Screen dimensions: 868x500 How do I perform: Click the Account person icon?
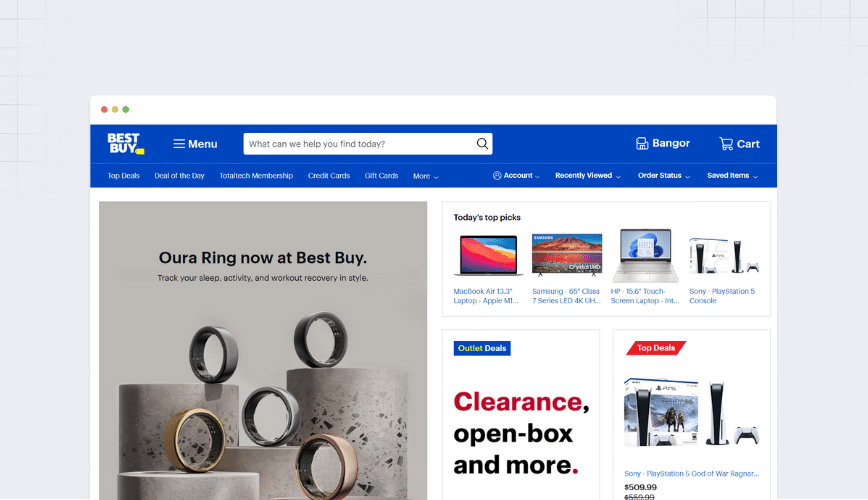497,176
